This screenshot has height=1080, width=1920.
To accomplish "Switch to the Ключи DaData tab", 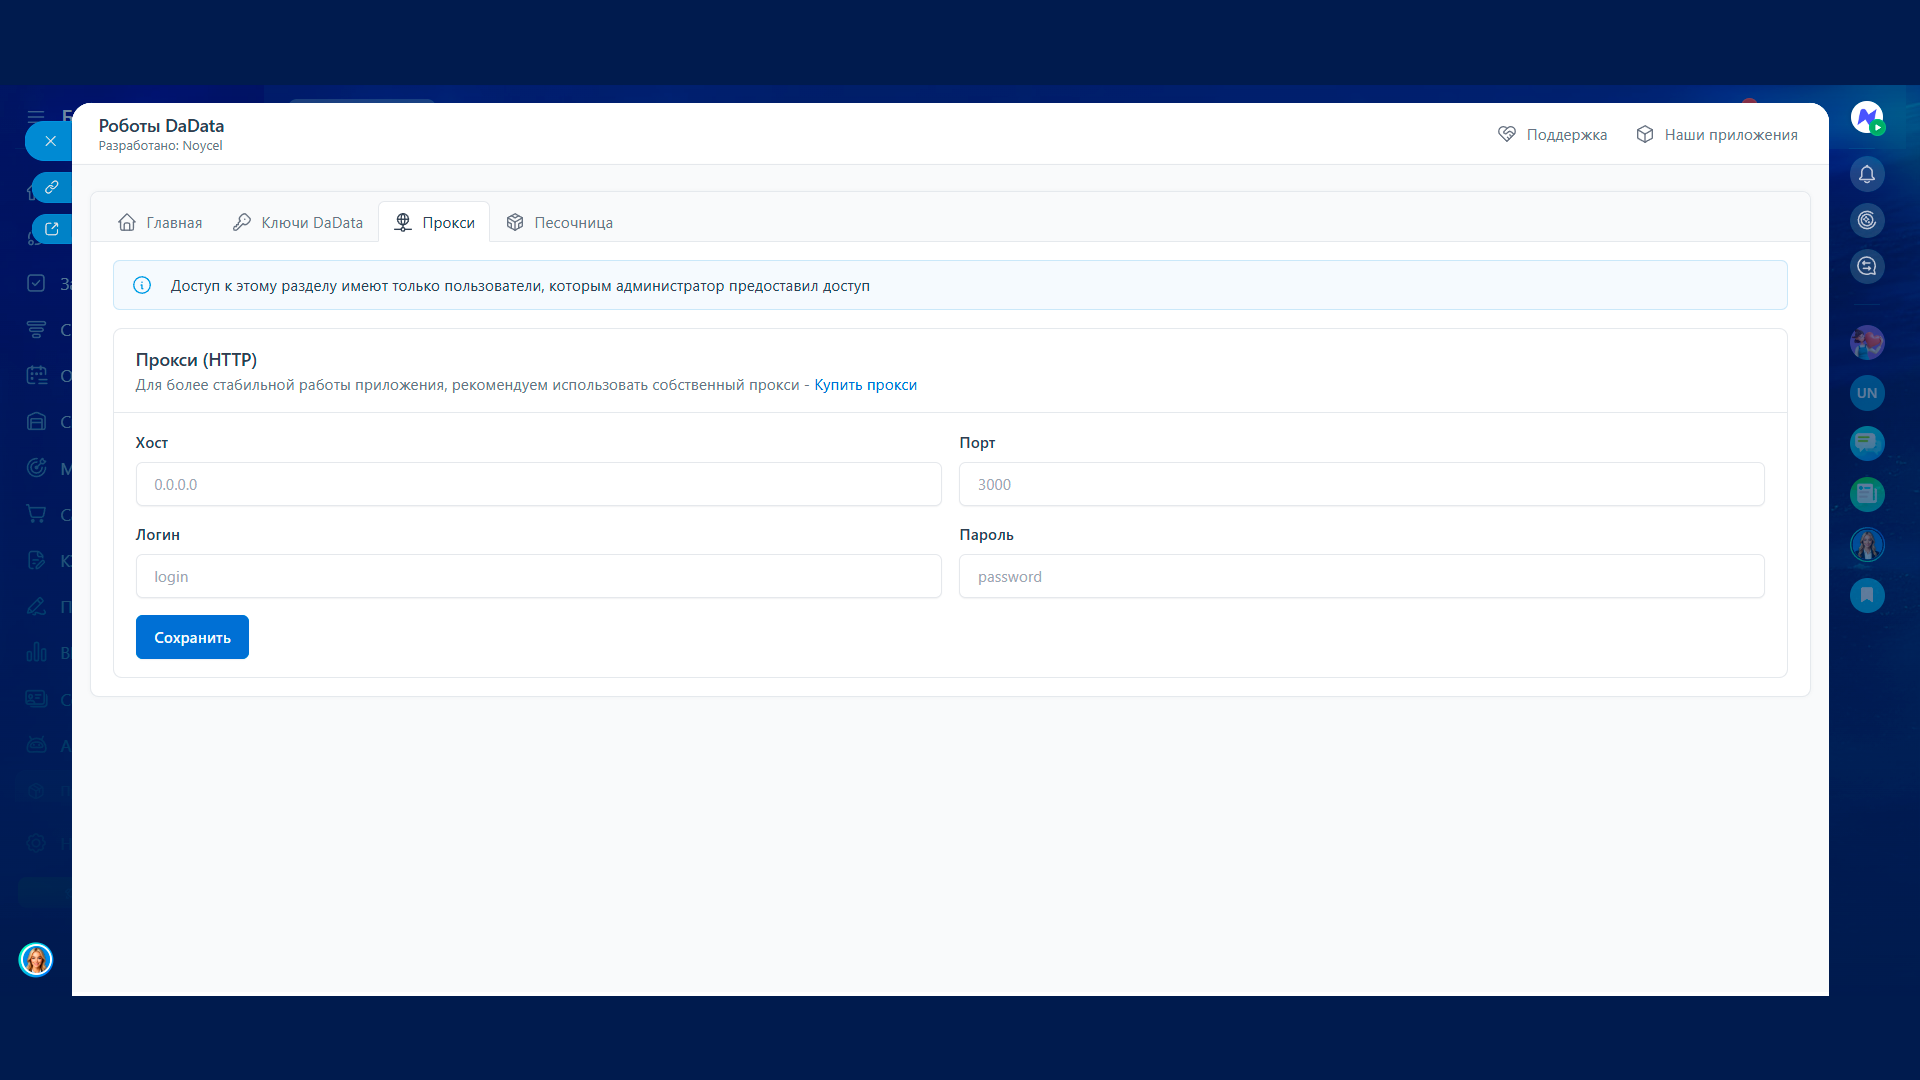I will (298, 223).
